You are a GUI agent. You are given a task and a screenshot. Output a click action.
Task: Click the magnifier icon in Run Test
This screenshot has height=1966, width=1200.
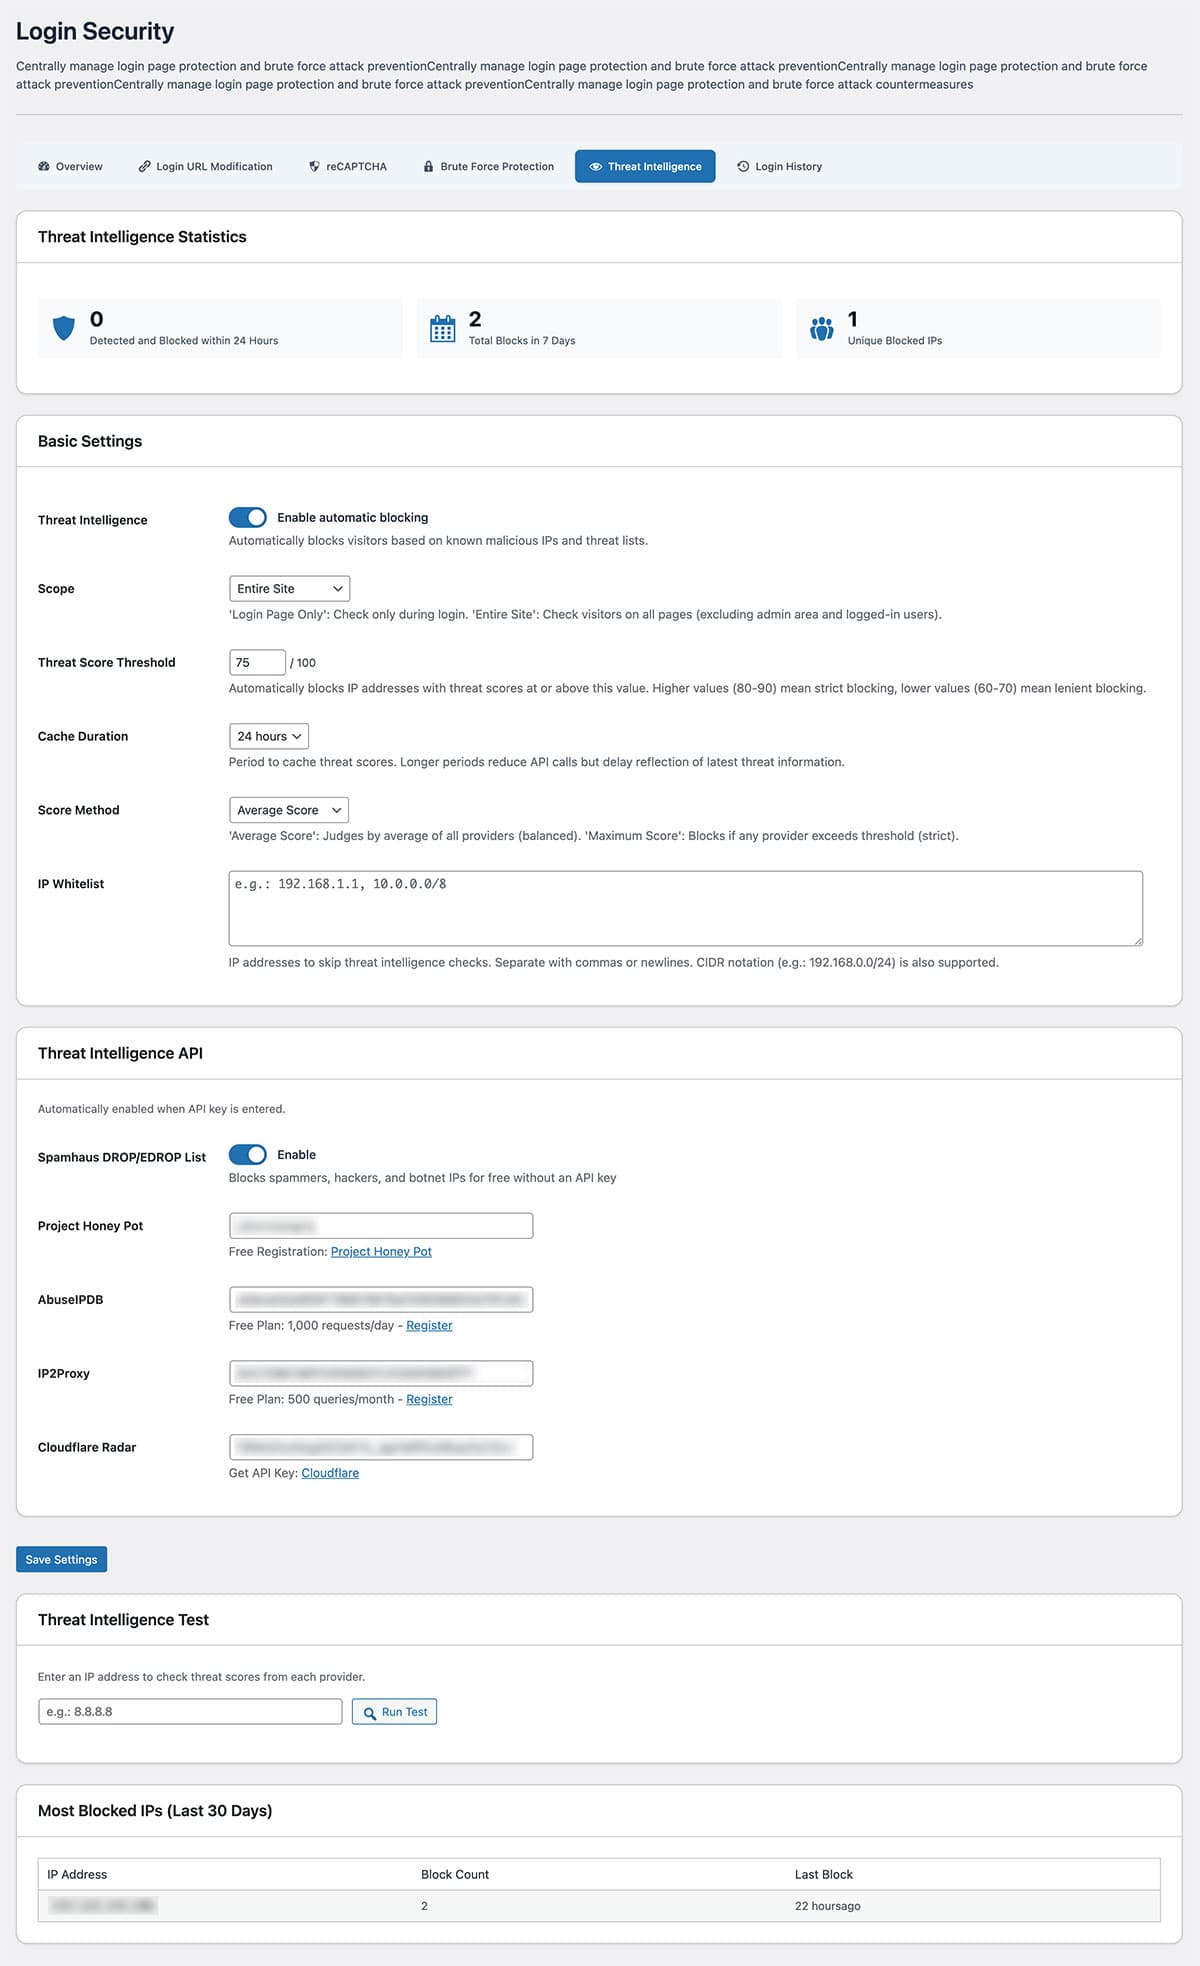(x=369, y=1713)
